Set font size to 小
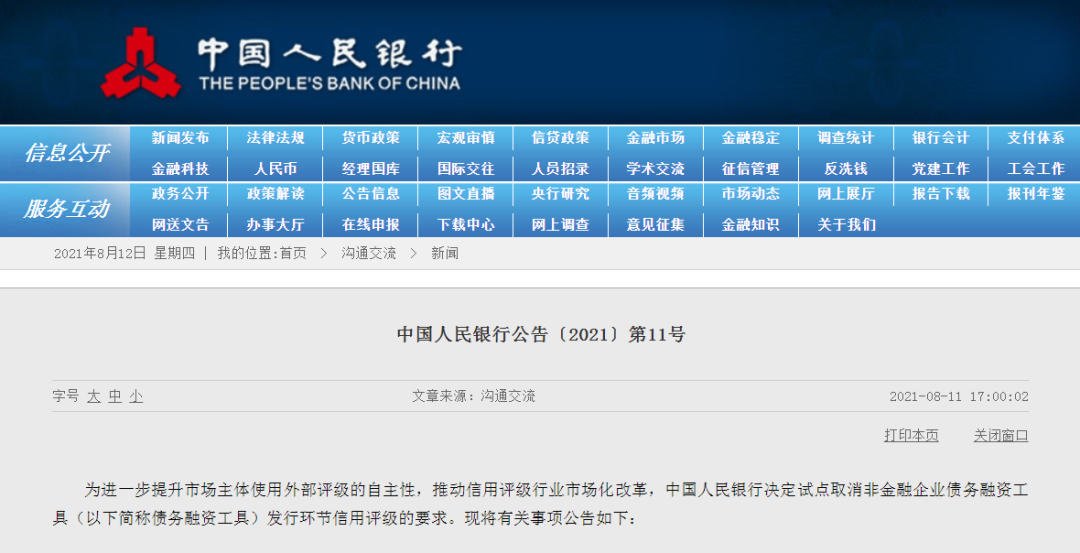This screenshot has width=1080, height=553. (x=136, y=397)
